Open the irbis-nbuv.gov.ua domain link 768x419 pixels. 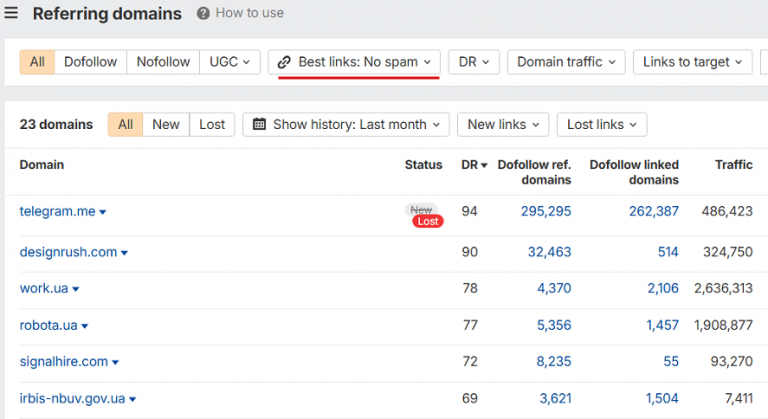click(72, 398)
